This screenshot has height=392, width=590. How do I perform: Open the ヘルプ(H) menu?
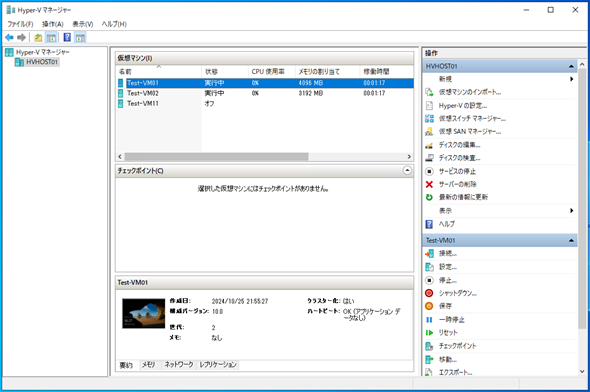[114, 24]
